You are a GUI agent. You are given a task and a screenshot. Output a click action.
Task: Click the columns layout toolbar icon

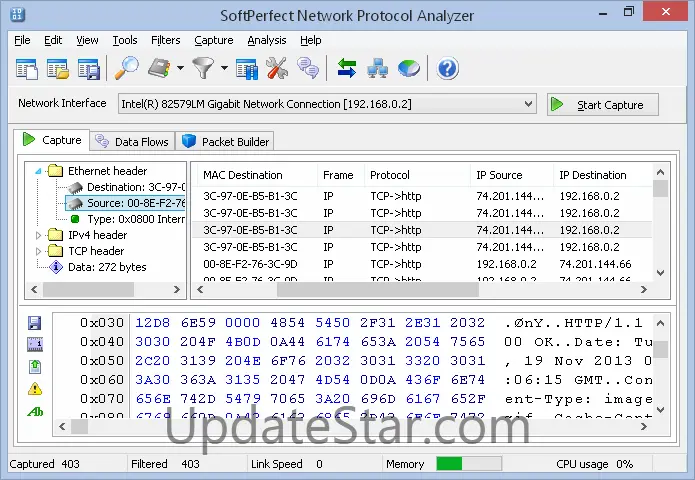[247, 69]
